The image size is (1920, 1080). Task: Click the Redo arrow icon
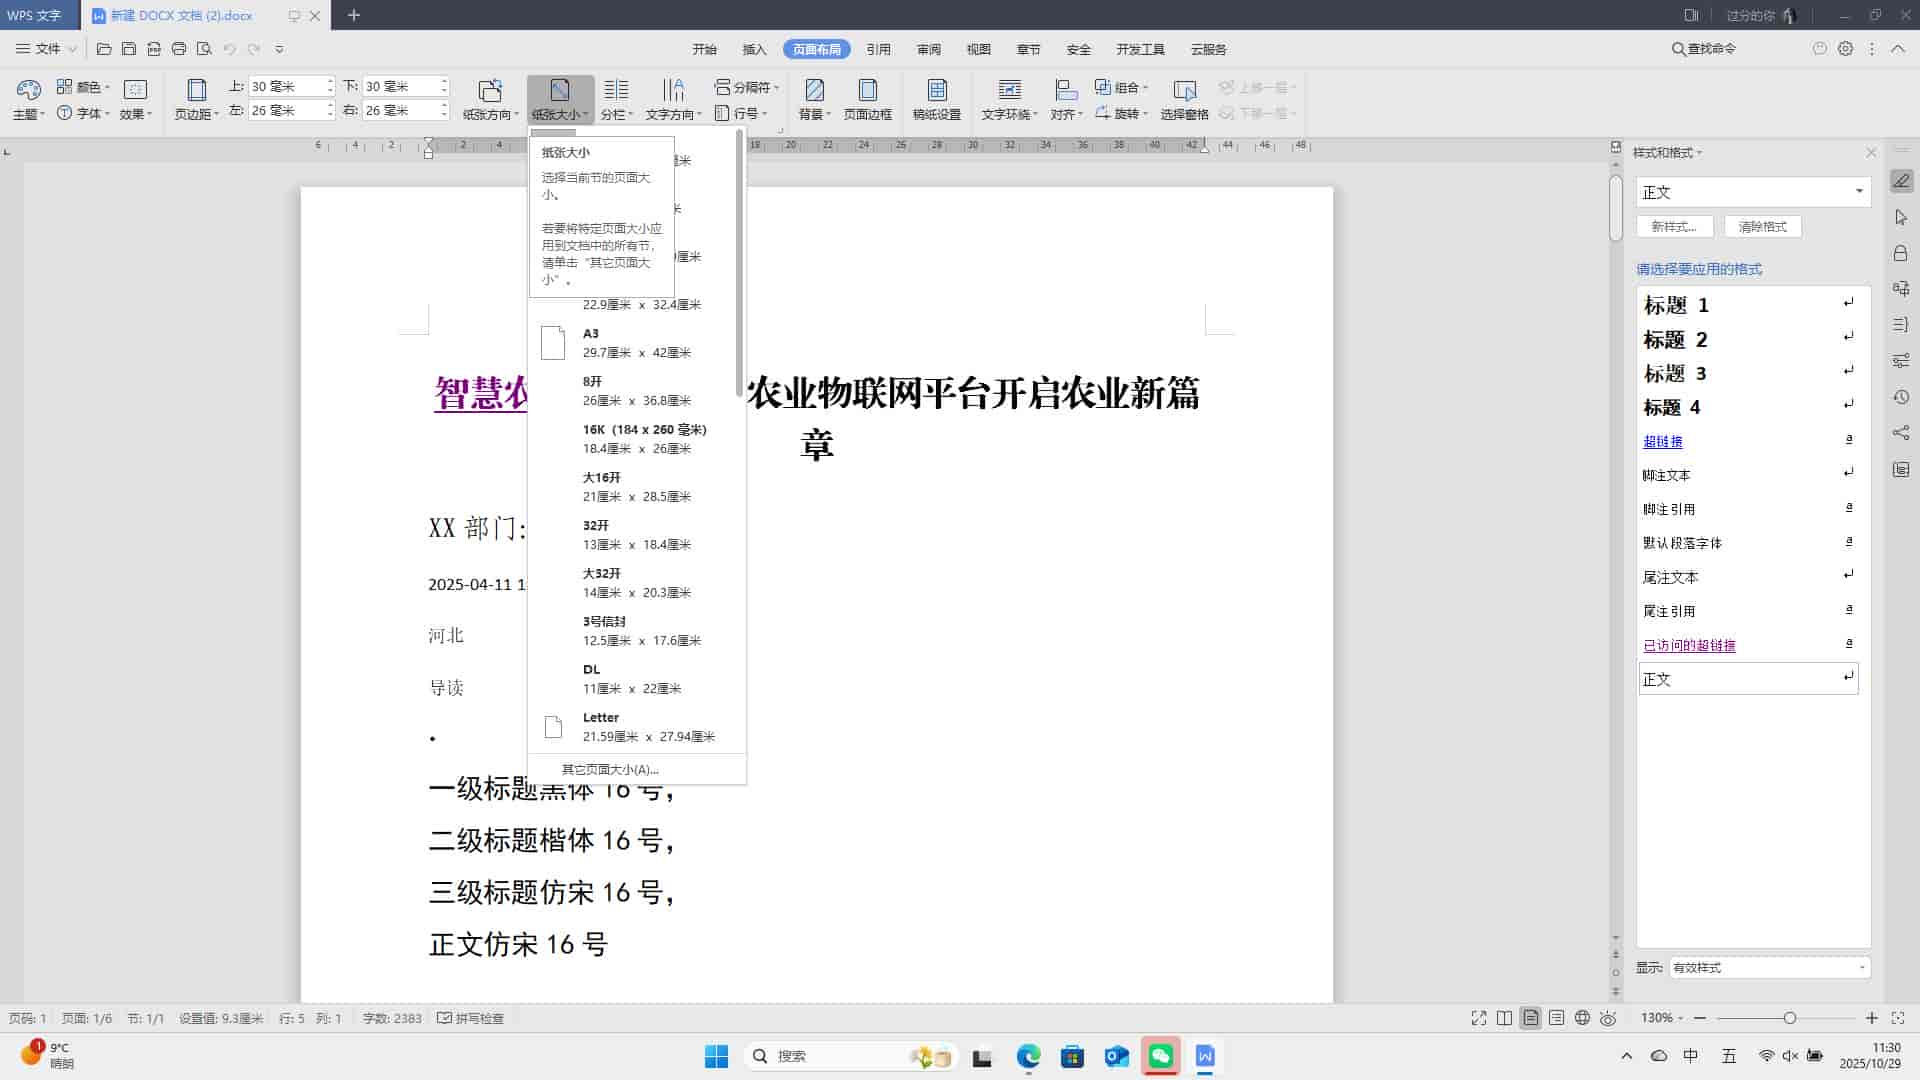(254, 48)
